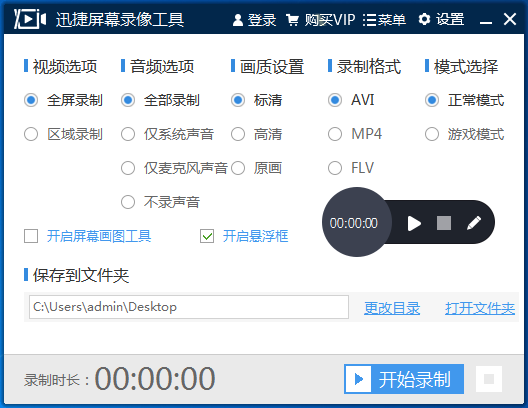Click the app logo in title bar

point(30,19)
